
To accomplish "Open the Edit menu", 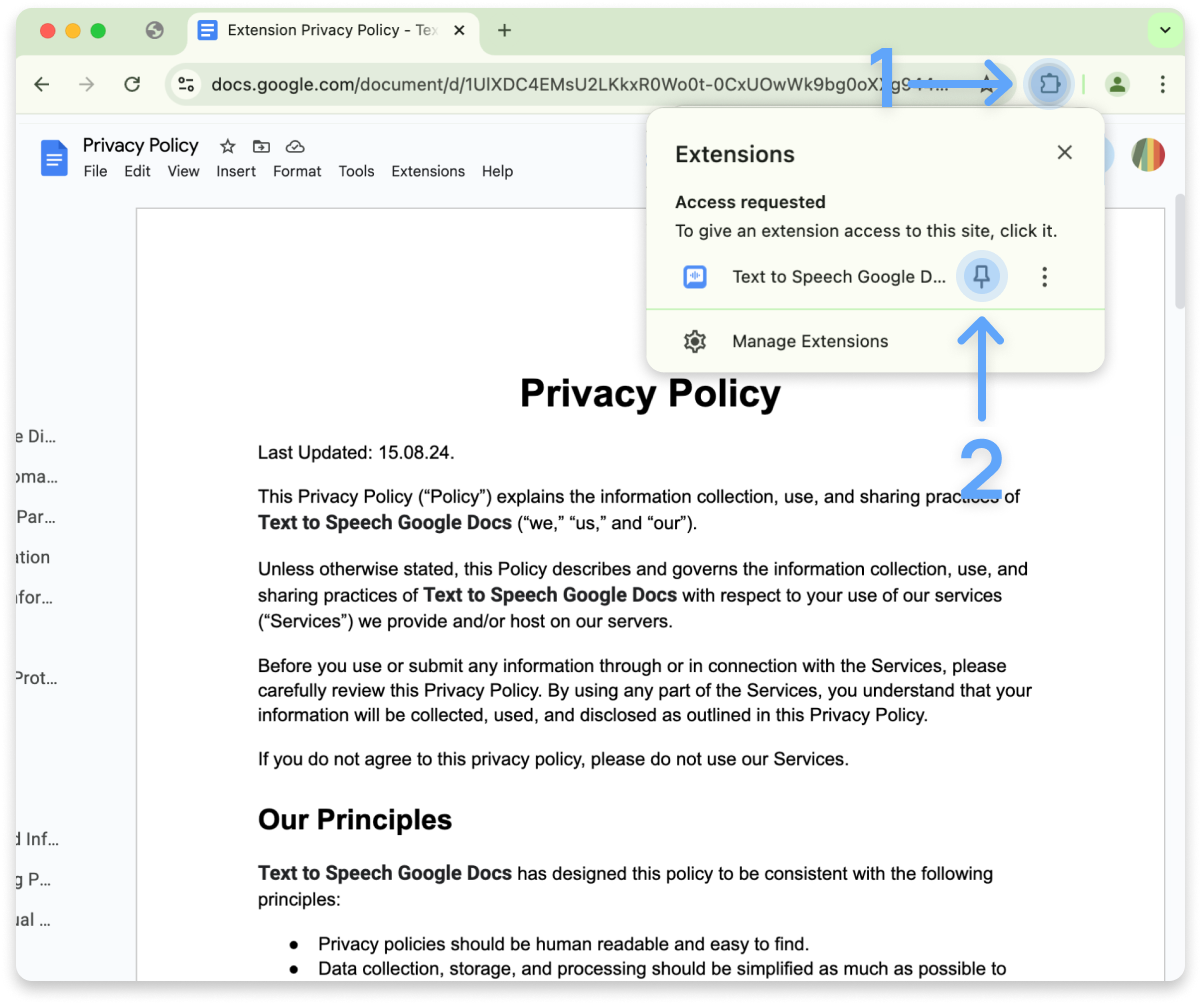I will pos(137,171).
